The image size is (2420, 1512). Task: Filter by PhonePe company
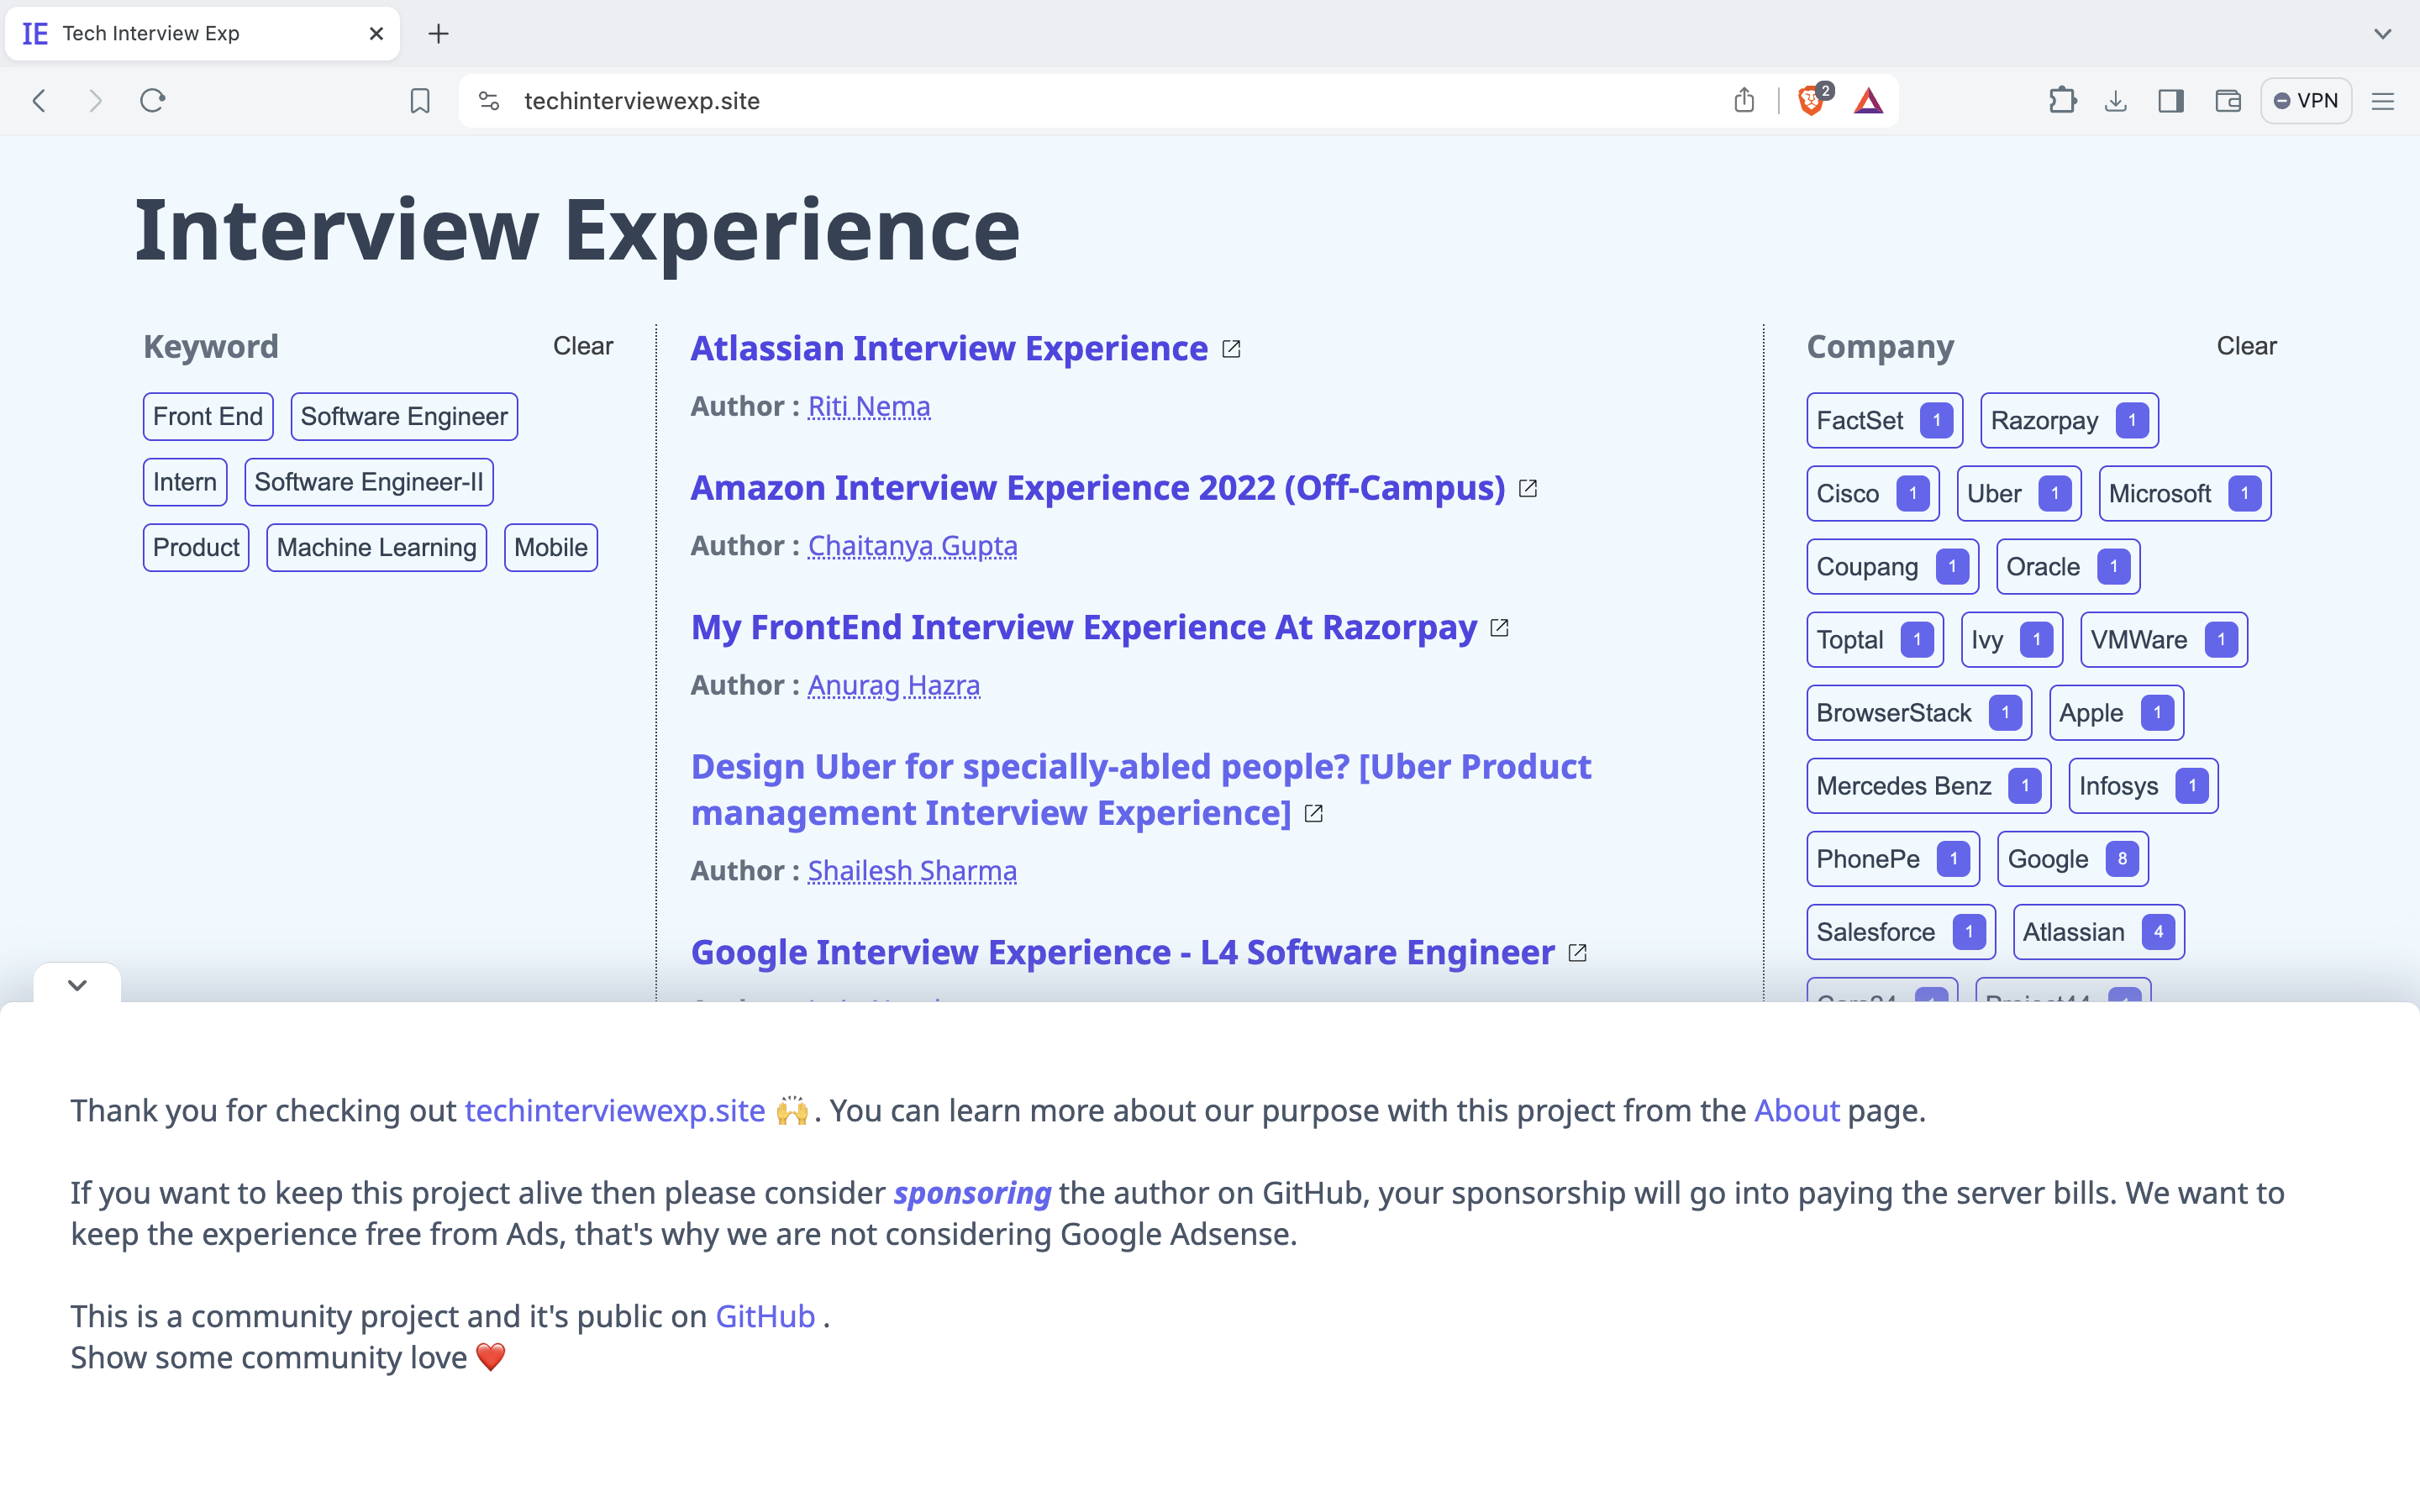(1893, 859)
